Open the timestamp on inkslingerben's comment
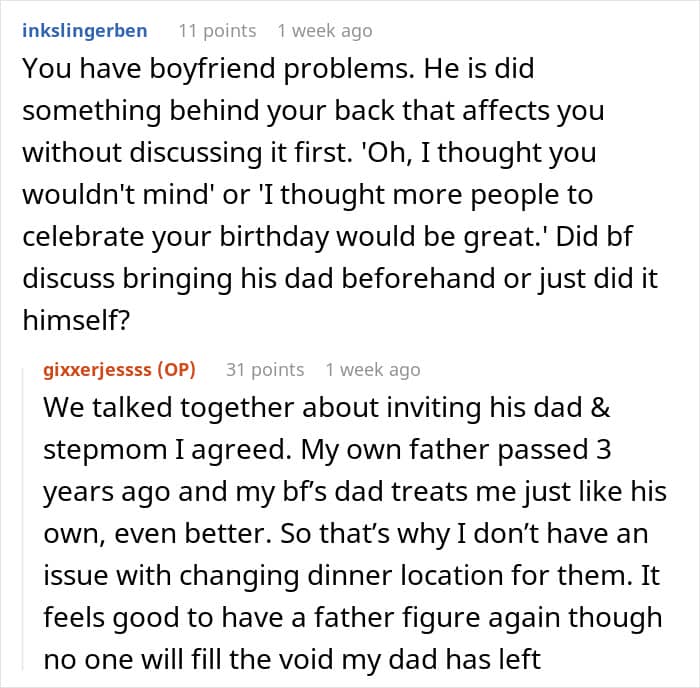The height and width of the screenshot is (688, 700). 325,30
